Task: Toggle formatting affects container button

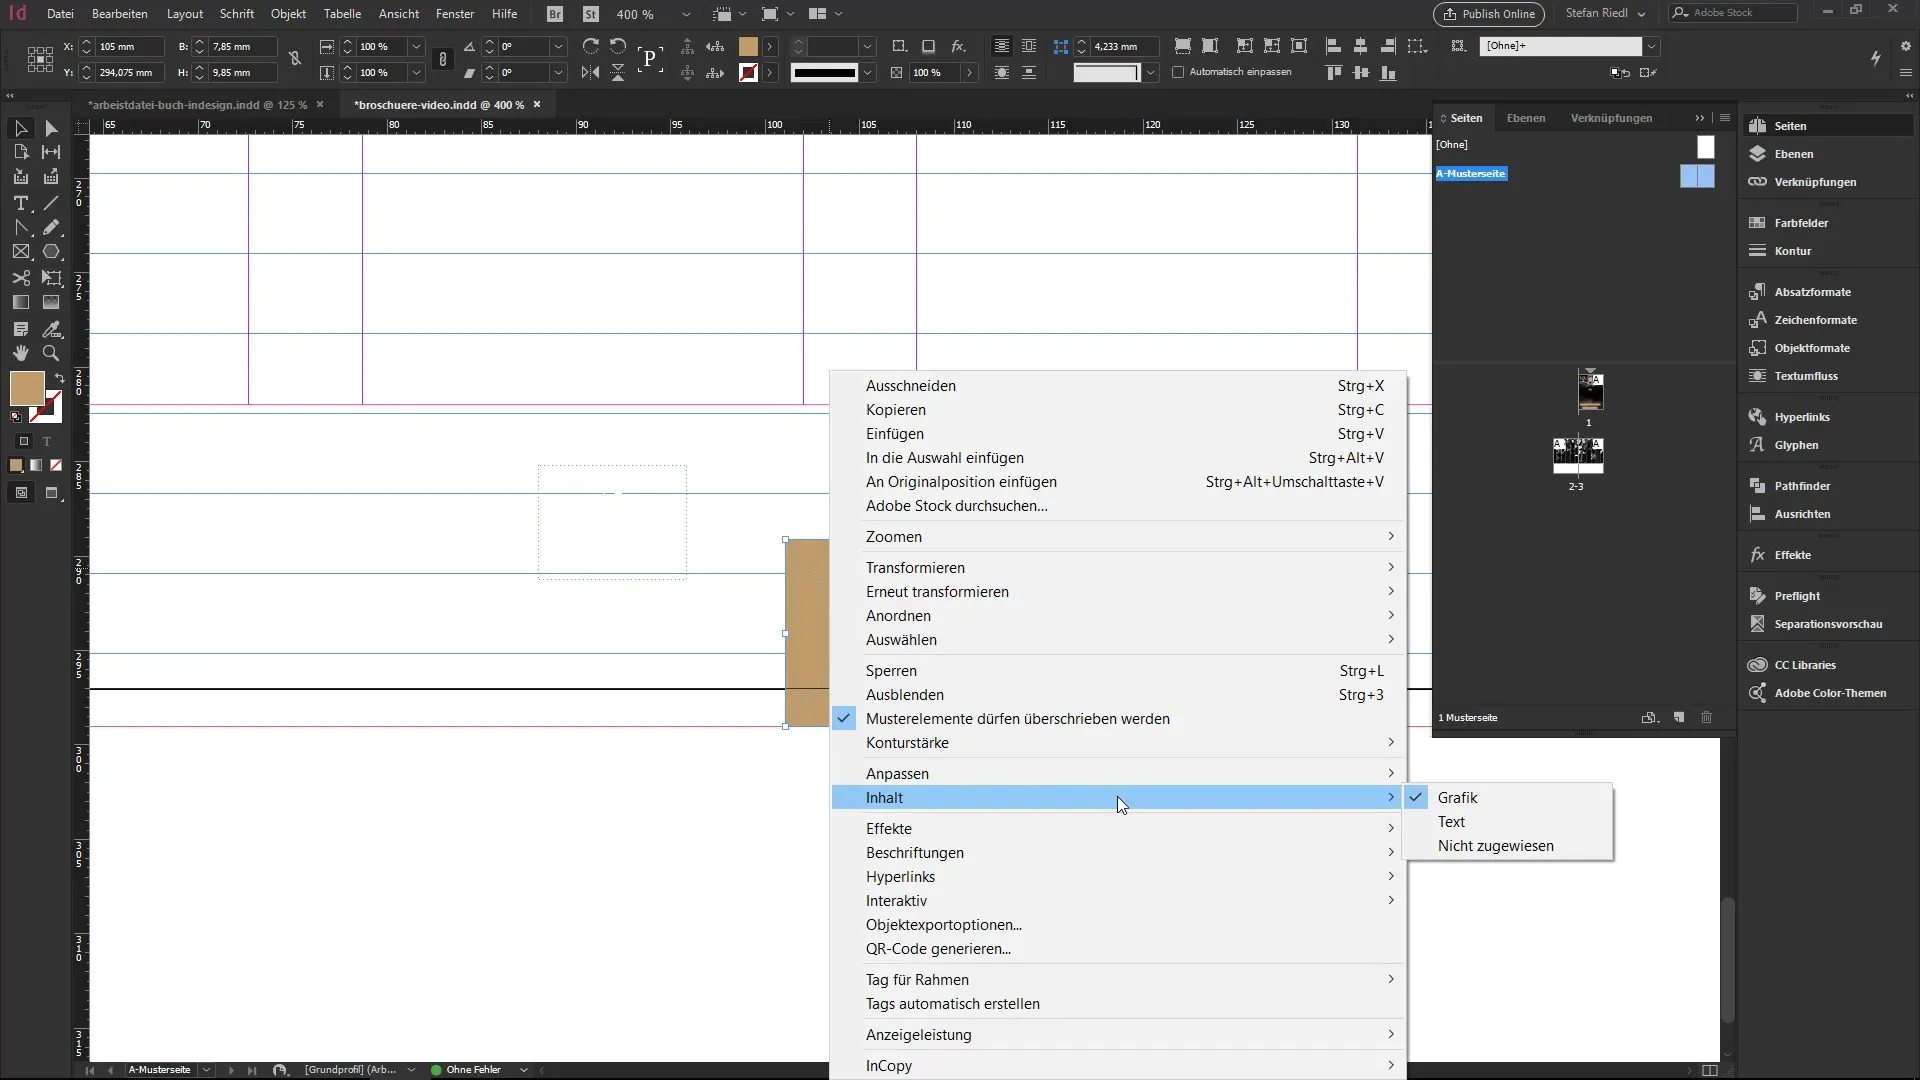Action: [24, 441]
